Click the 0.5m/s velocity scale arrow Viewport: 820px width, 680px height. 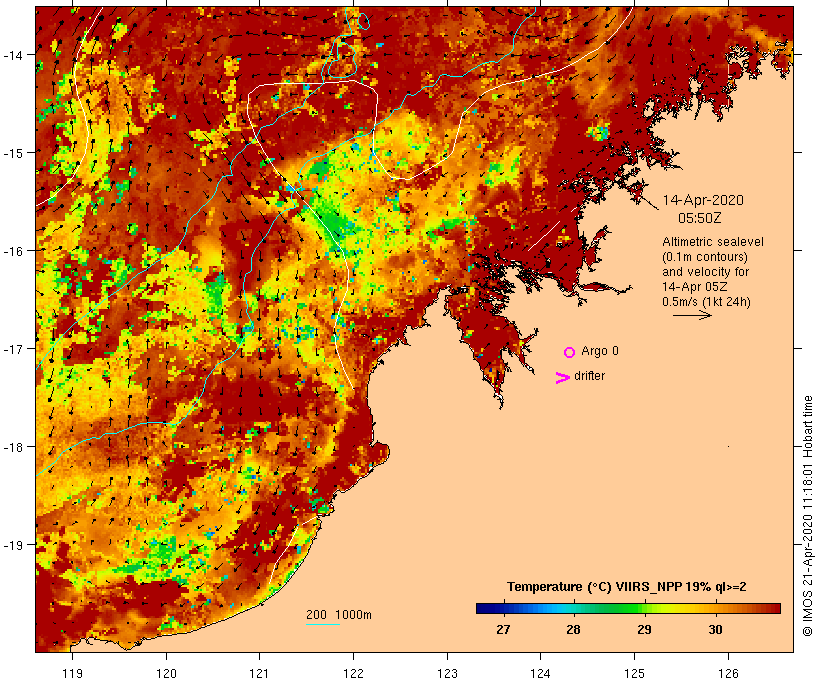coord(692,315)
